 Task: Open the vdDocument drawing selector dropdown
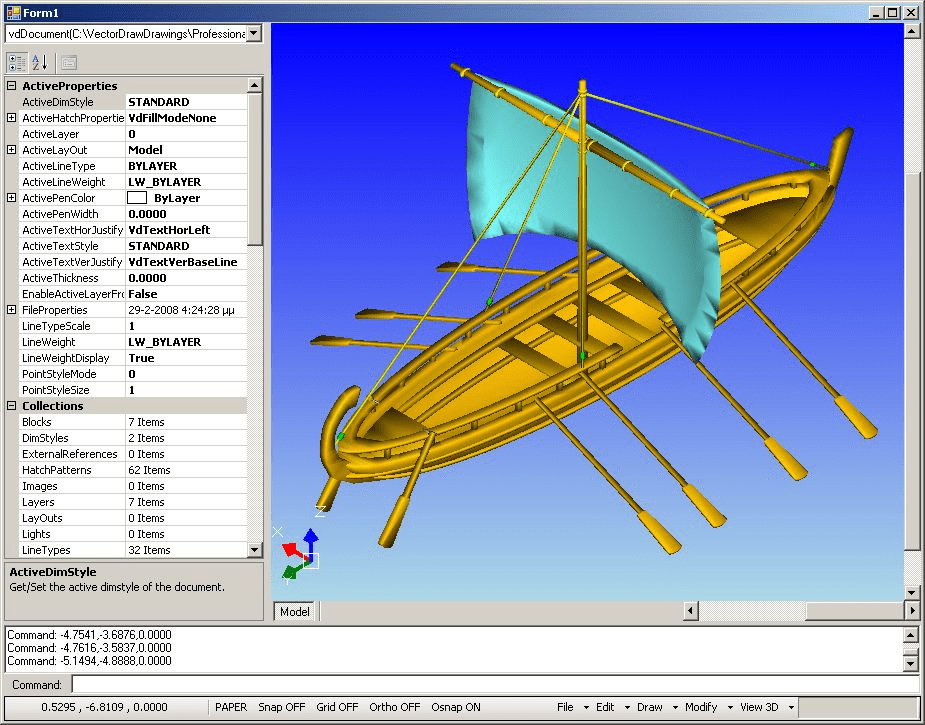pyautogui.click(x=254, y=34)
